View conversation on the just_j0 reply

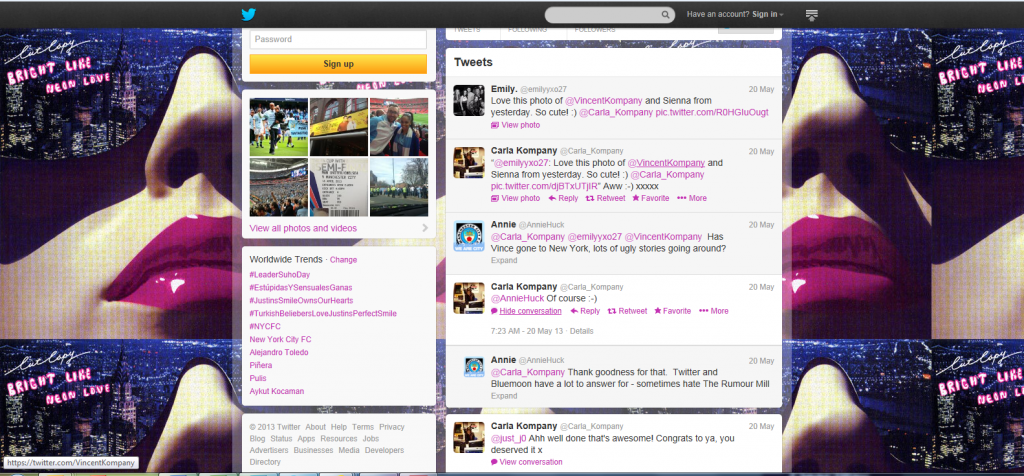526,462
